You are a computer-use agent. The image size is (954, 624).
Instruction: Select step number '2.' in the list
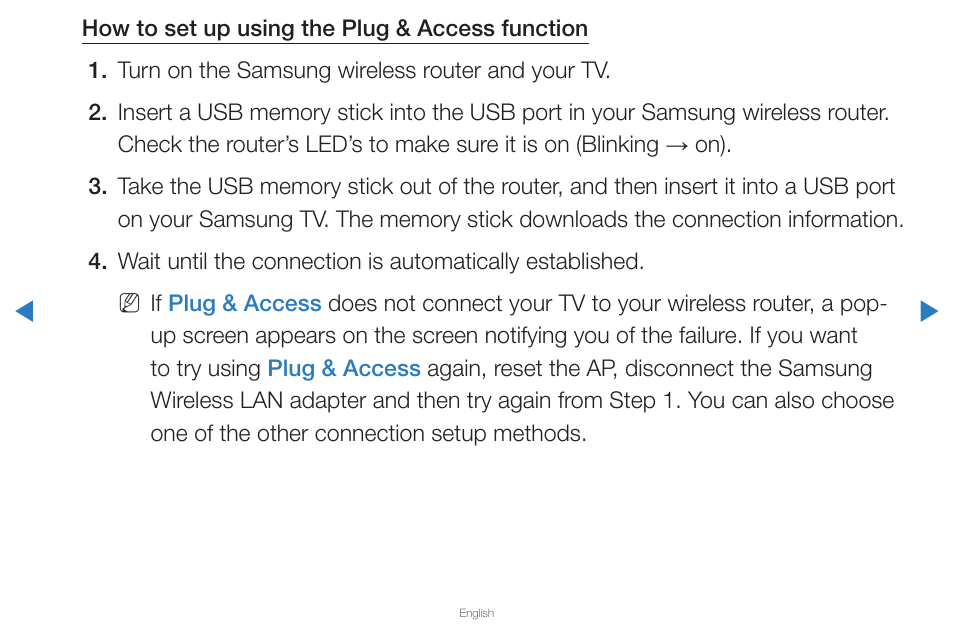(x=97, y=113)
